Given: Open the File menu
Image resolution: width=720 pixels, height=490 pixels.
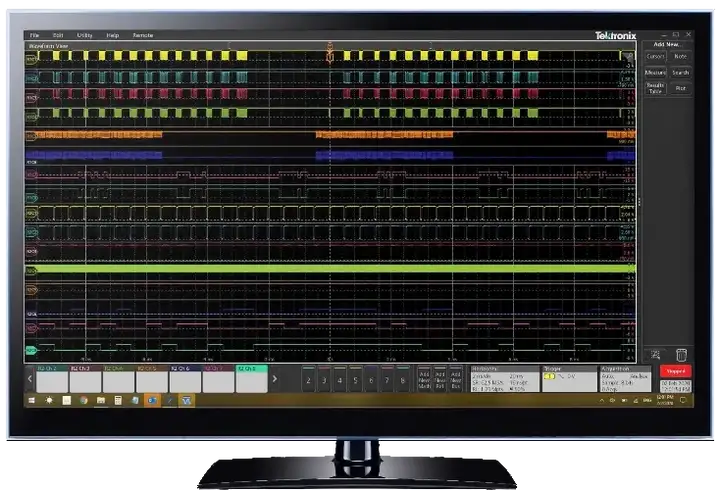Looking at the screenshot, I should 34,35.
